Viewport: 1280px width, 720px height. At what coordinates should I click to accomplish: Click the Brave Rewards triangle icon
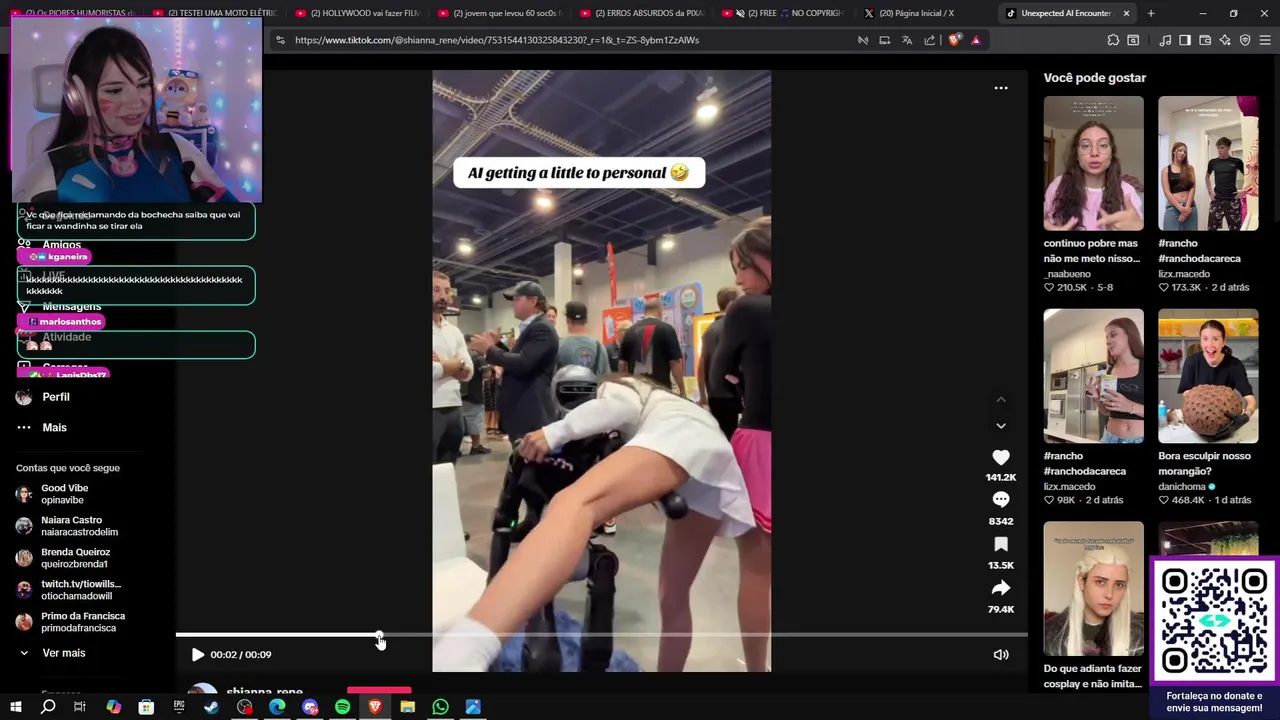coord(976,40)
